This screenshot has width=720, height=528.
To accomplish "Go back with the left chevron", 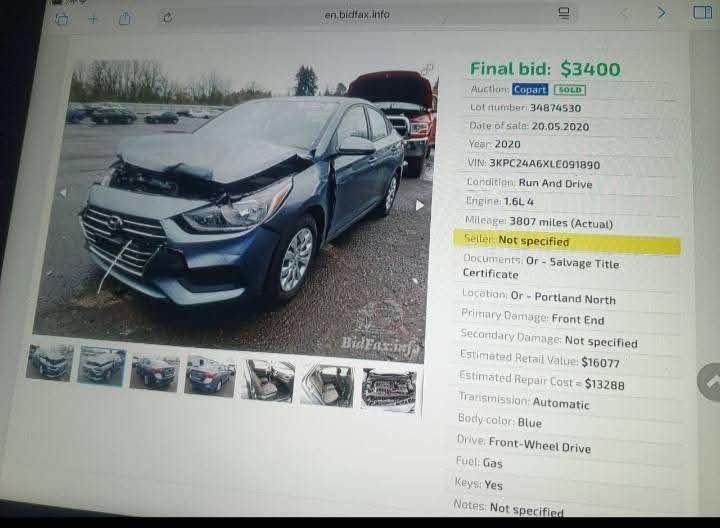I will coord(625,13).
